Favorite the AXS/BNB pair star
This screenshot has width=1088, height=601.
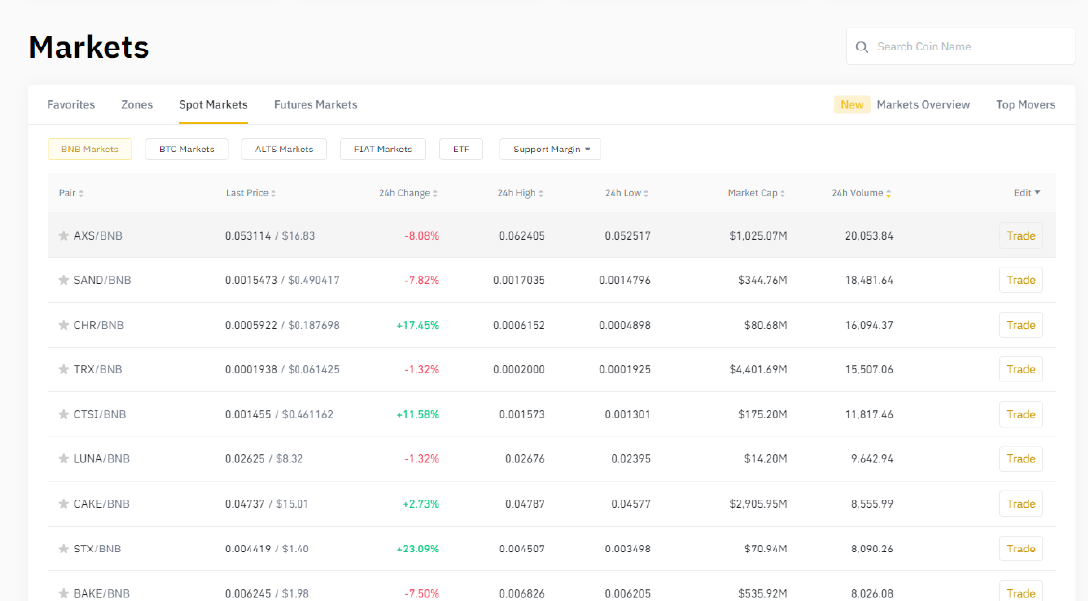[63, 236]
